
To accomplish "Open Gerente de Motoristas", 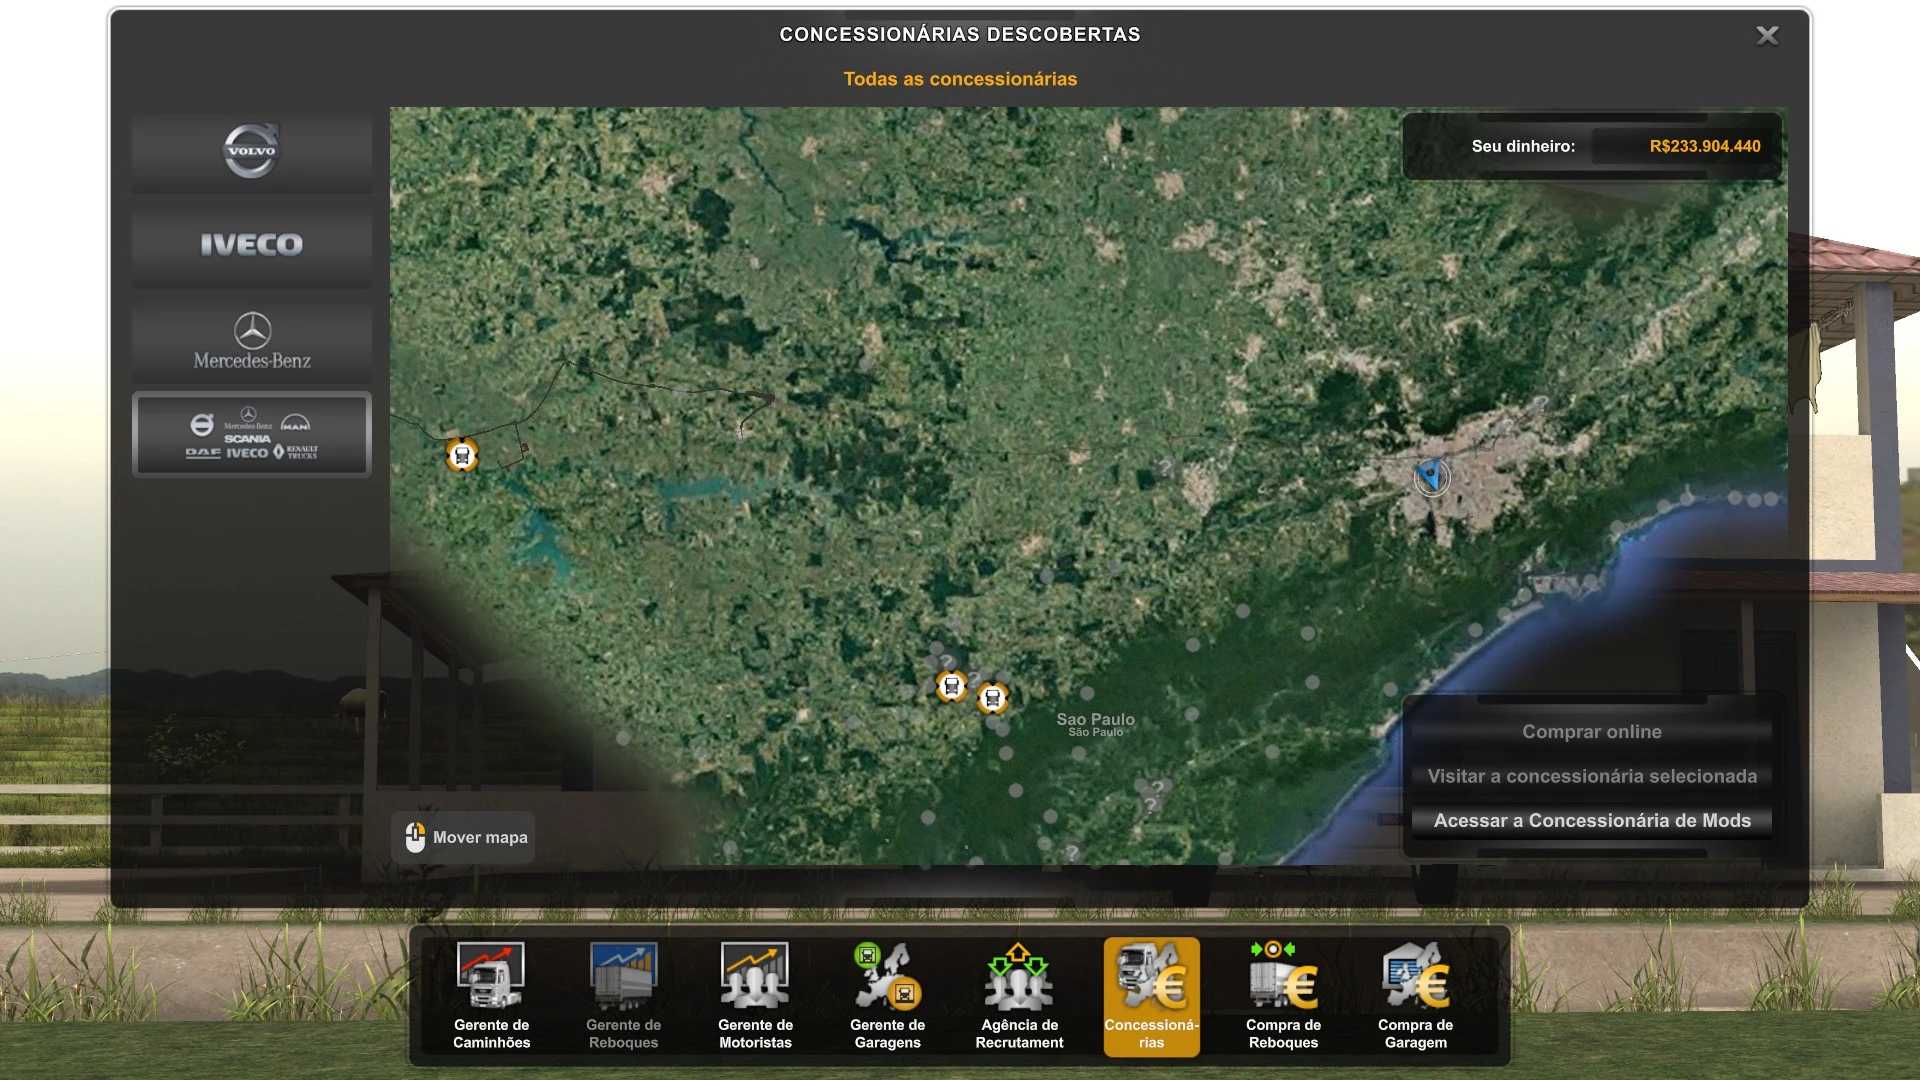I will (x=755, y=996).
